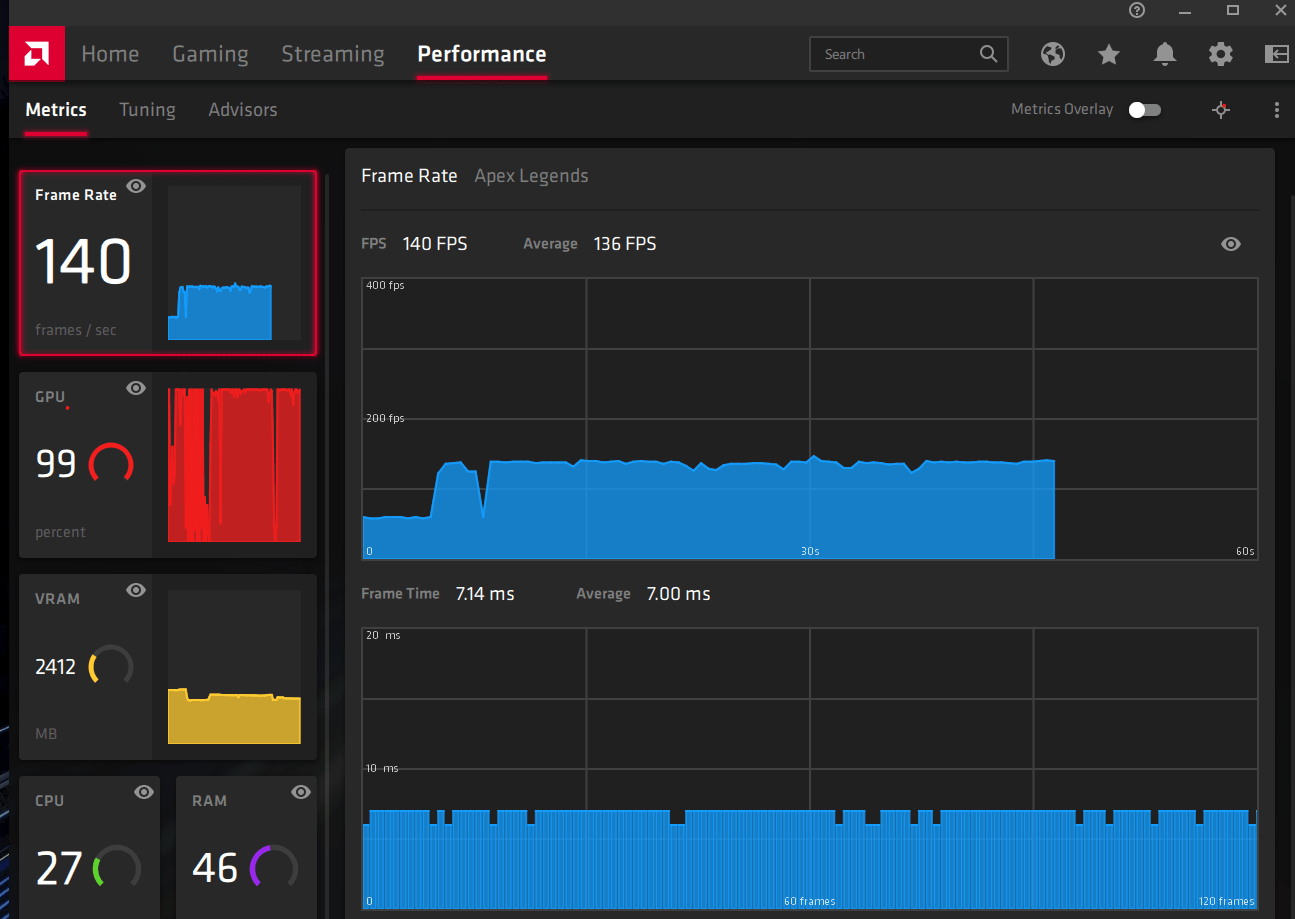
Task: Open notifications bell icon
Action: 1165,54
